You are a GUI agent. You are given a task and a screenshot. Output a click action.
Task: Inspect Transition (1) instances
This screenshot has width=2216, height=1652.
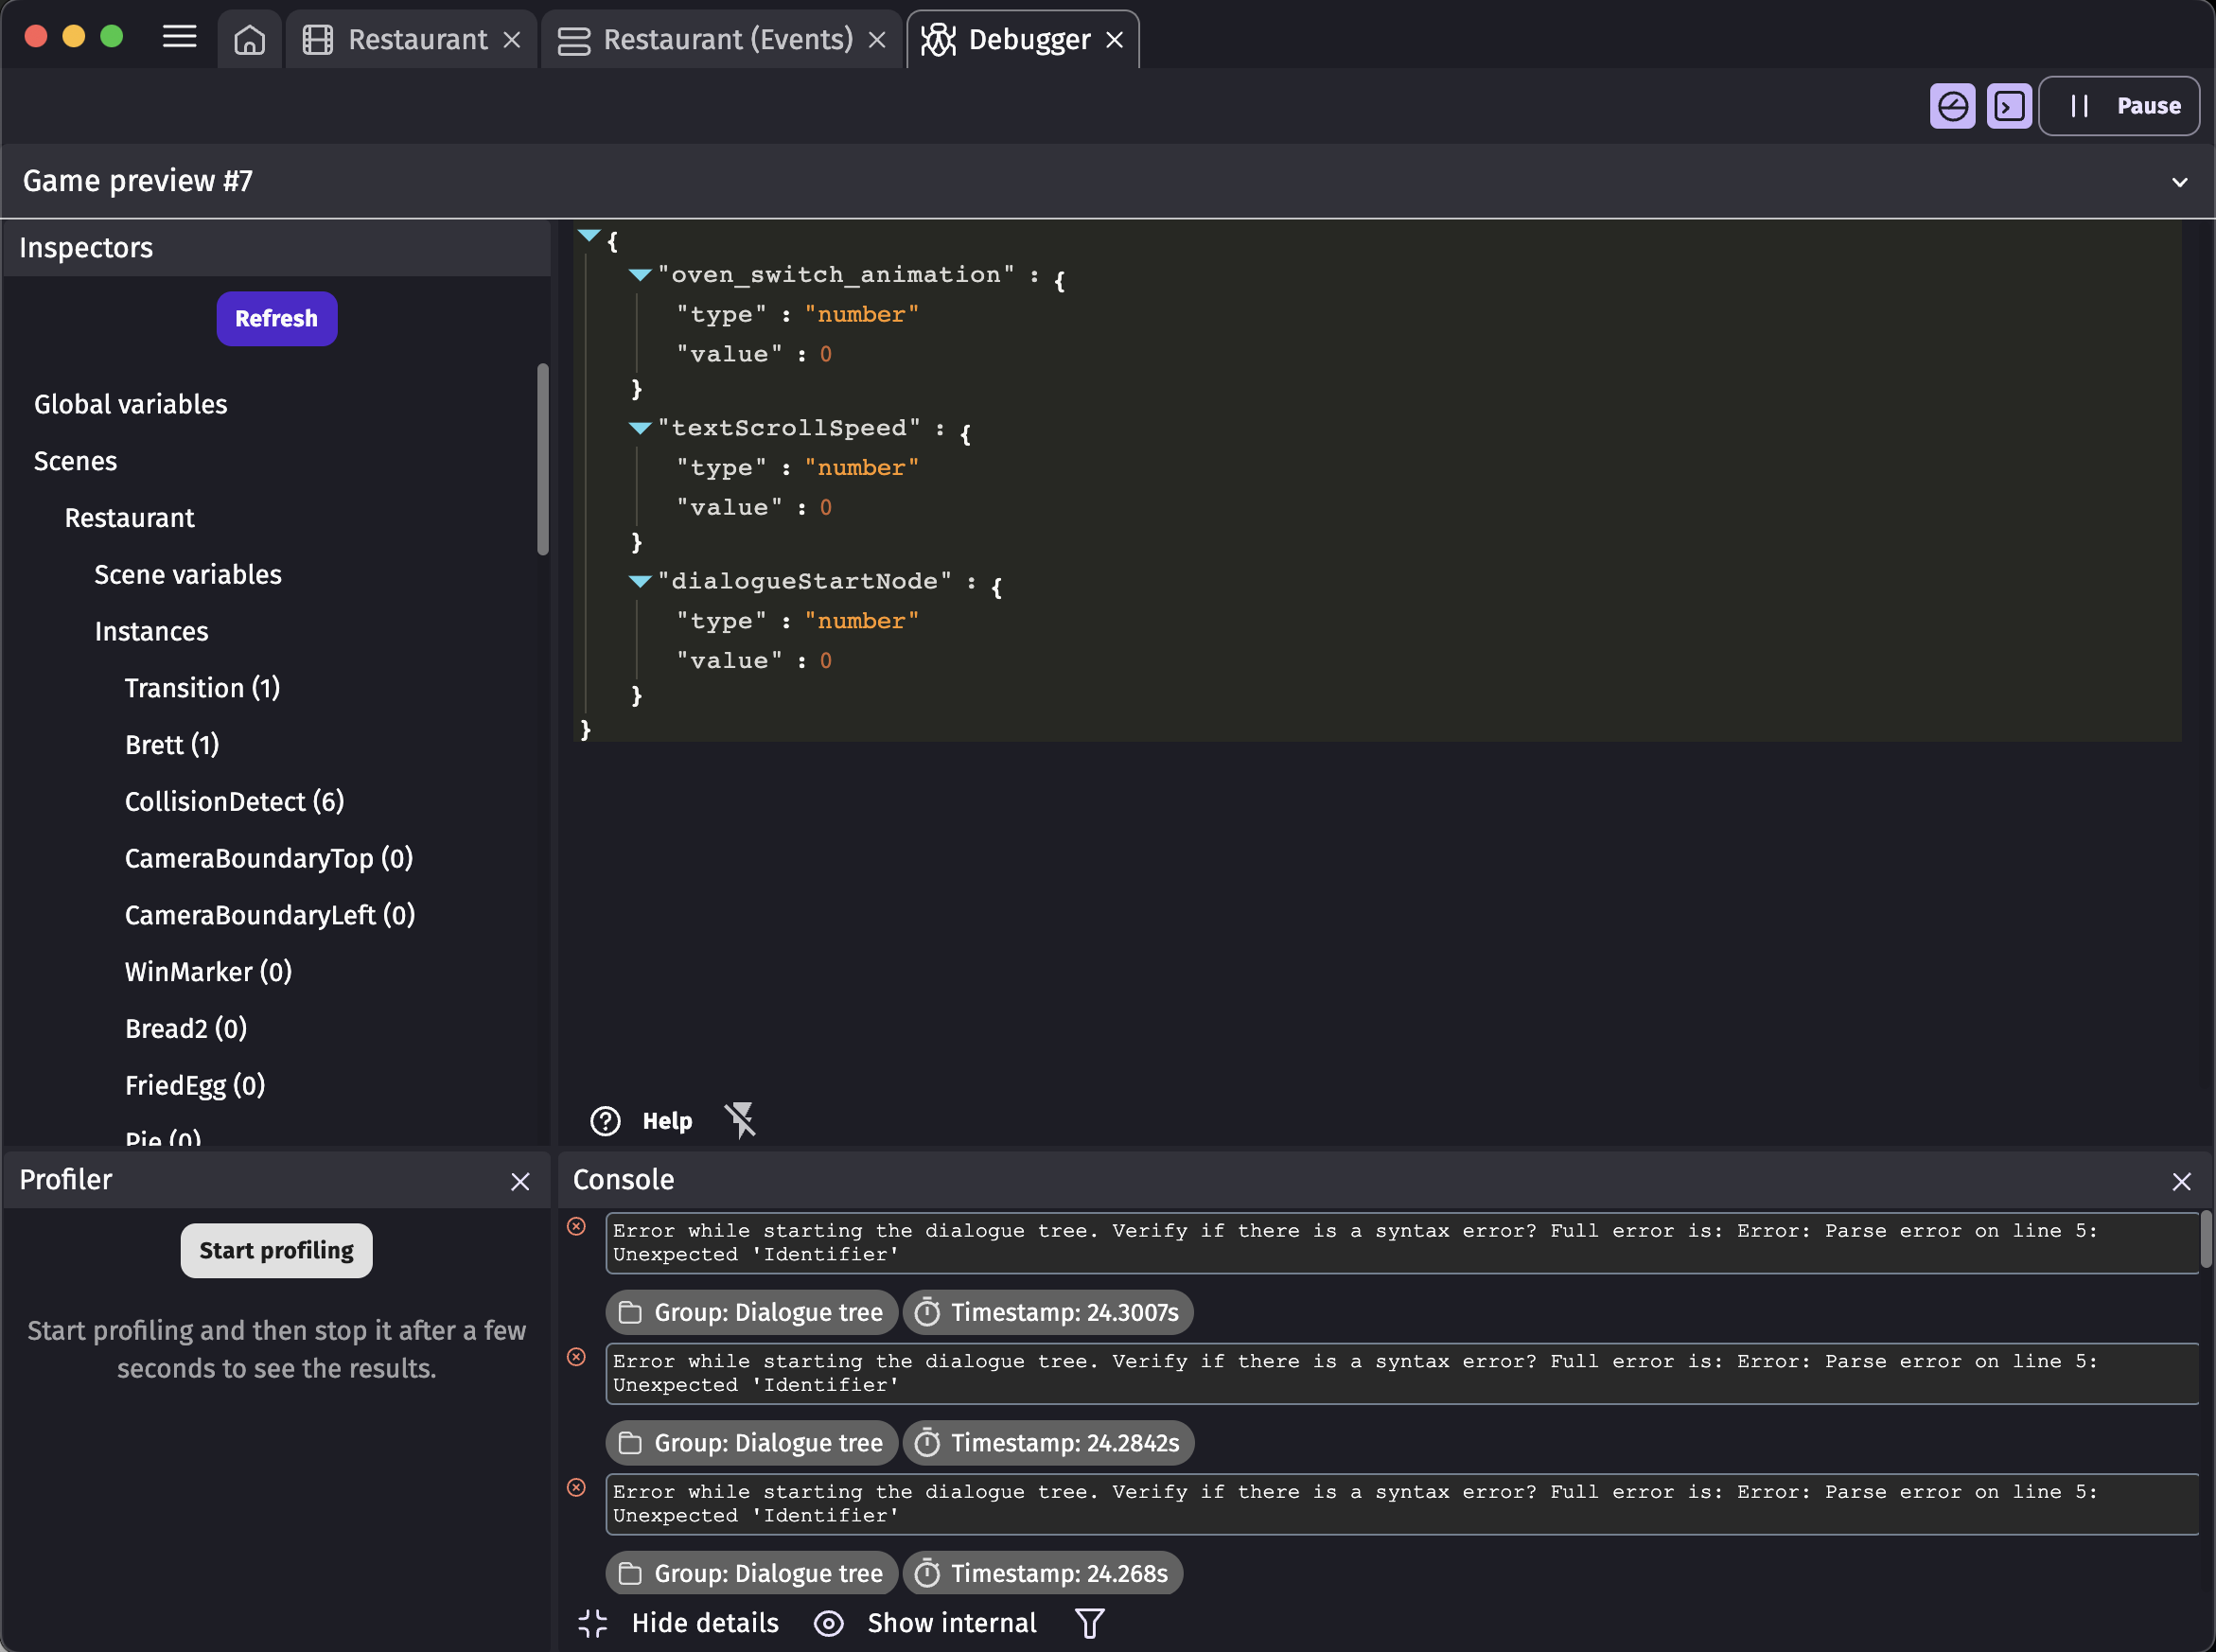click(202, 688)
